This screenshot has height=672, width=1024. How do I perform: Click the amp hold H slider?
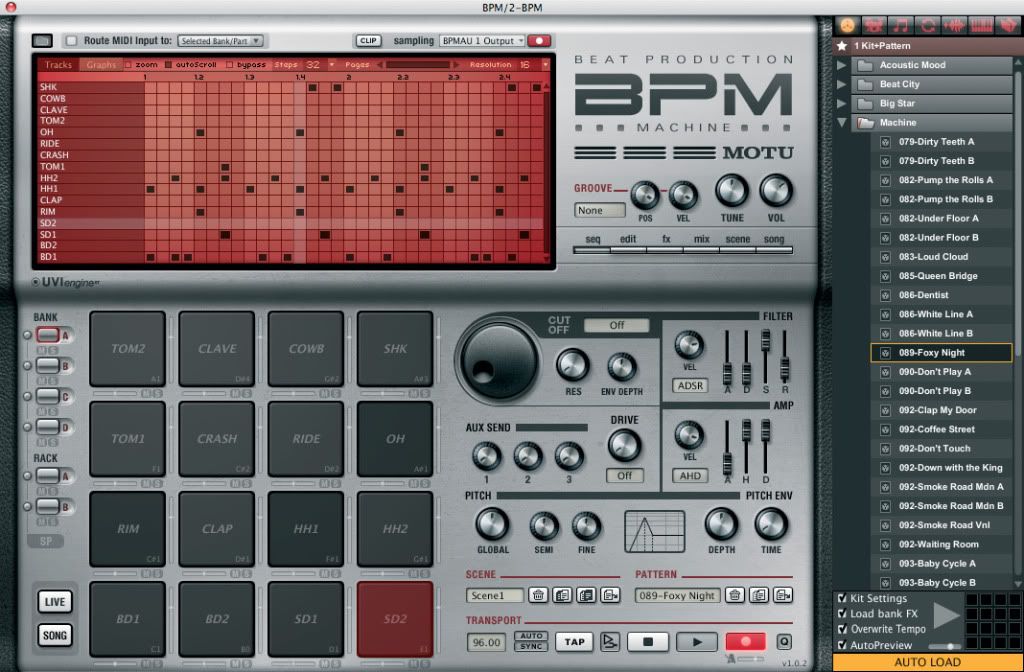point(746,447)
